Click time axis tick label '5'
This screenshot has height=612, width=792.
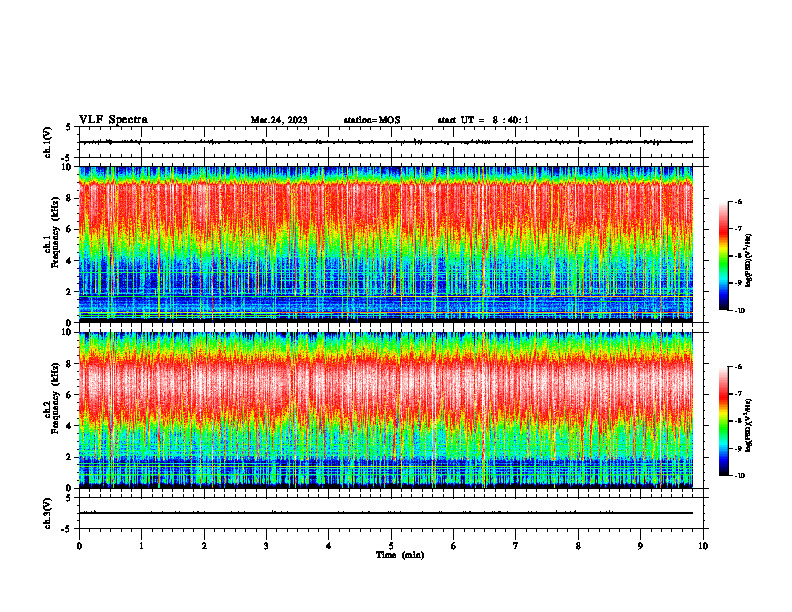coord(391,546)
